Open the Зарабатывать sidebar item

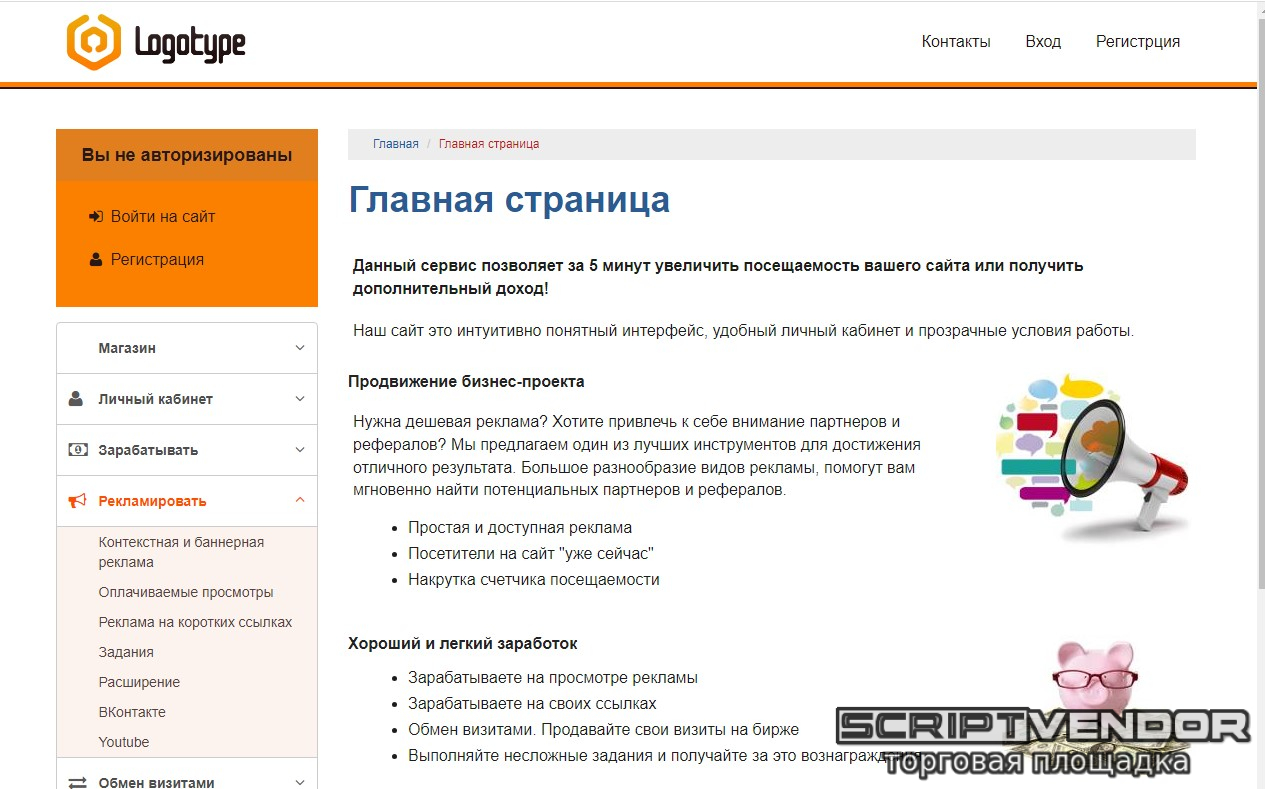click(187, 450)
